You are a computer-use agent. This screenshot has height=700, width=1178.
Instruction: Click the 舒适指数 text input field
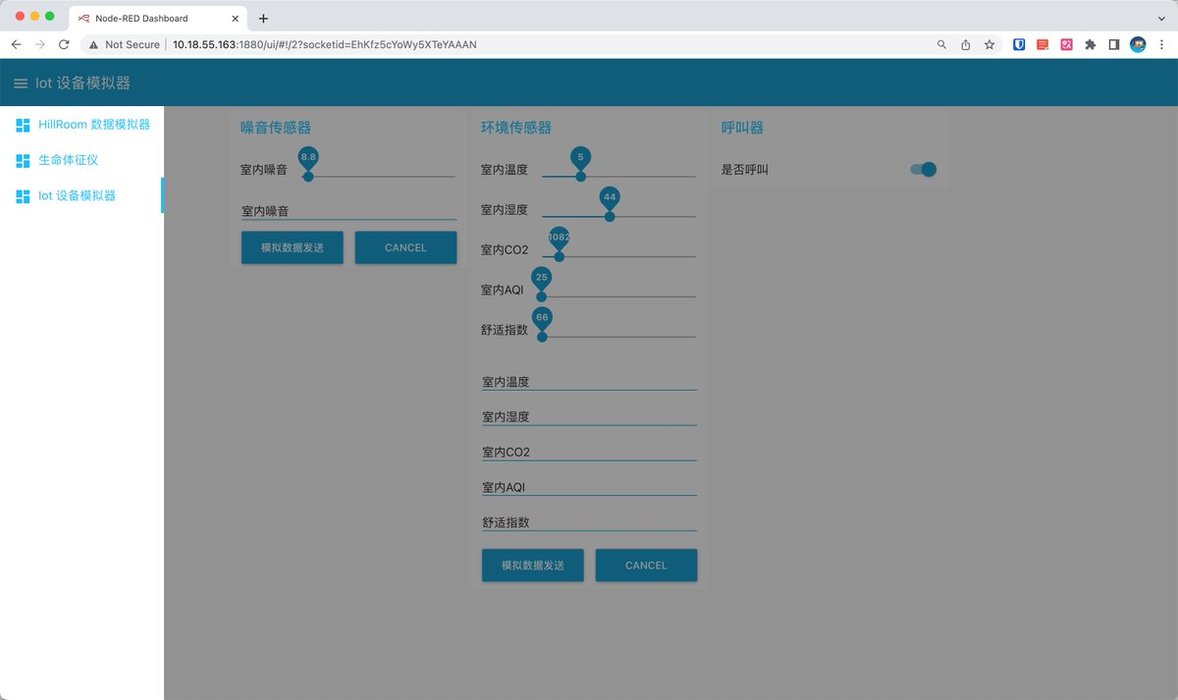point(589,522)
